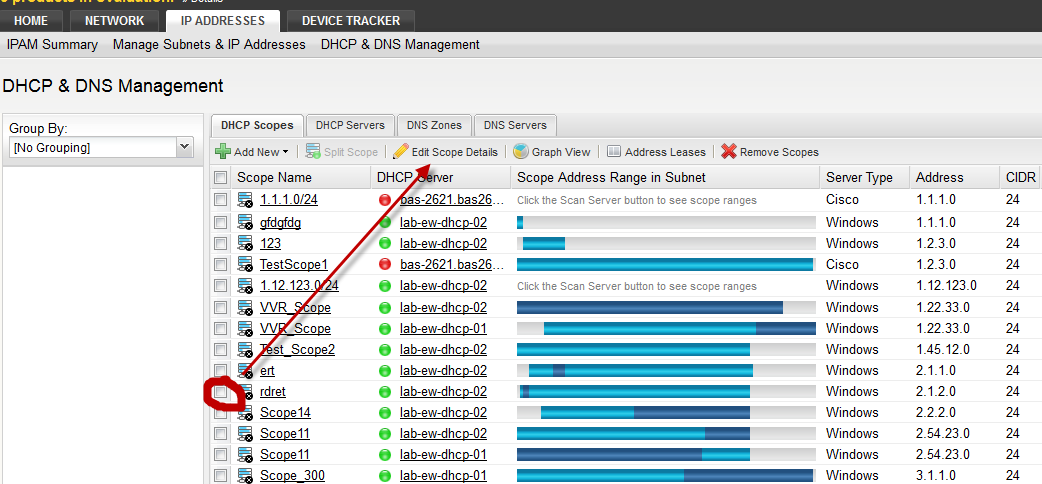Image resolution: width=1042 pixels, height=484 pixels.
Task: Click the scope icon beside TestScope1
Action: (x=245, y=265)
